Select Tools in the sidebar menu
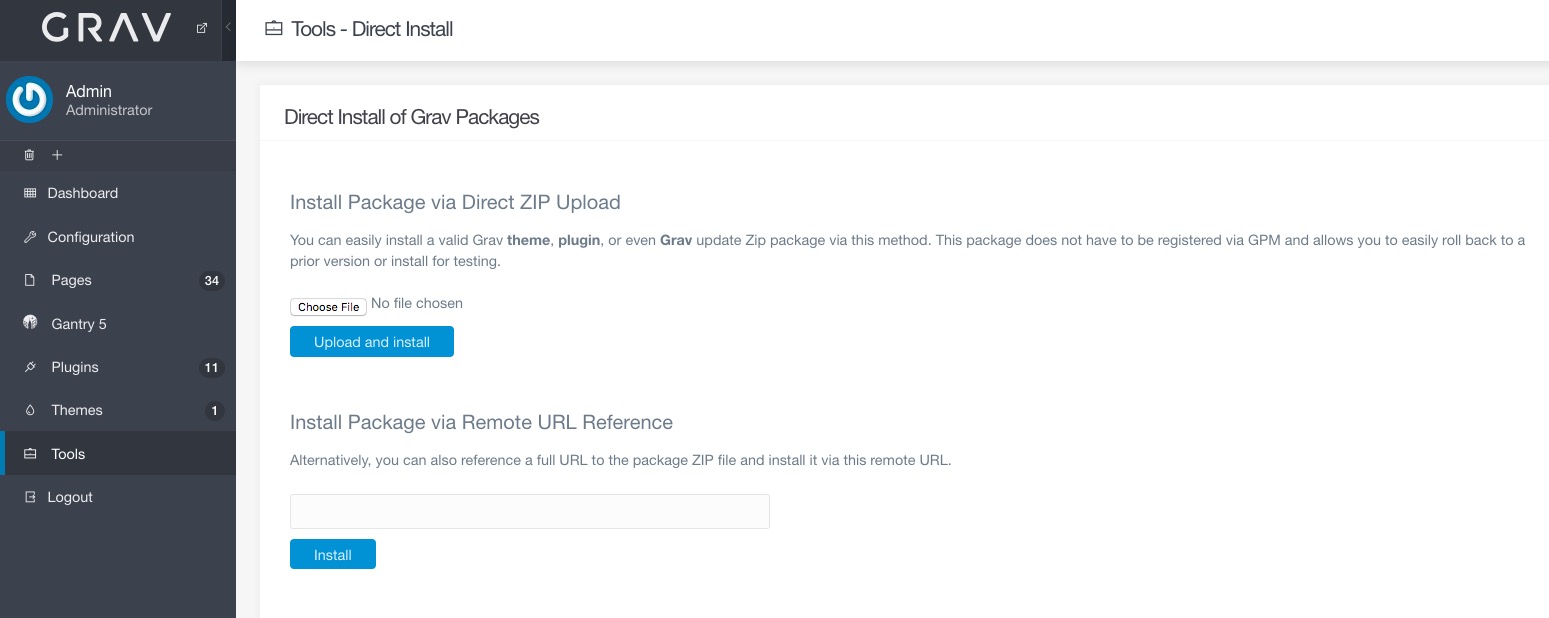This screenshot has width=1549, height=618. [x=68, y=454]
